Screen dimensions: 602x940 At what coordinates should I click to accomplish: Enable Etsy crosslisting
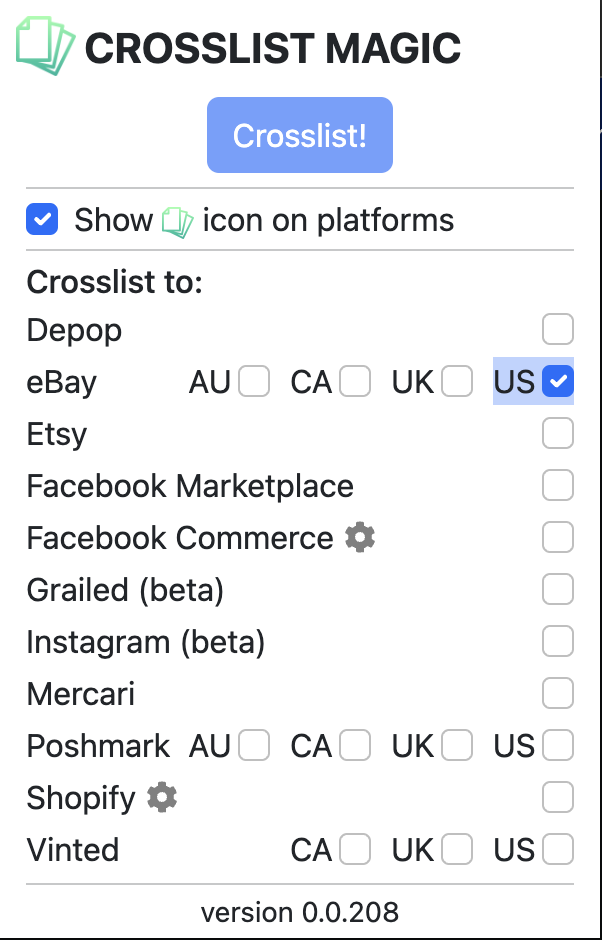[557, 433]
